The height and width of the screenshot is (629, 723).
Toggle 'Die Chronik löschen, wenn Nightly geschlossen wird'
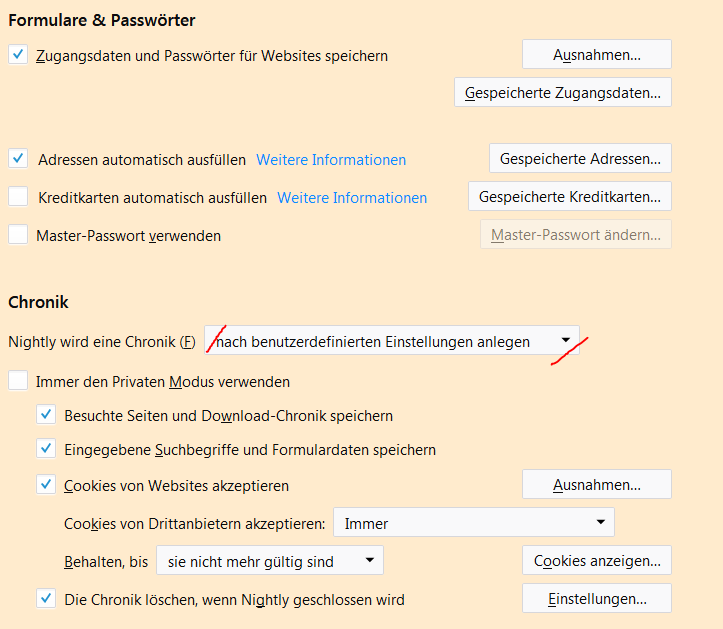46,599
